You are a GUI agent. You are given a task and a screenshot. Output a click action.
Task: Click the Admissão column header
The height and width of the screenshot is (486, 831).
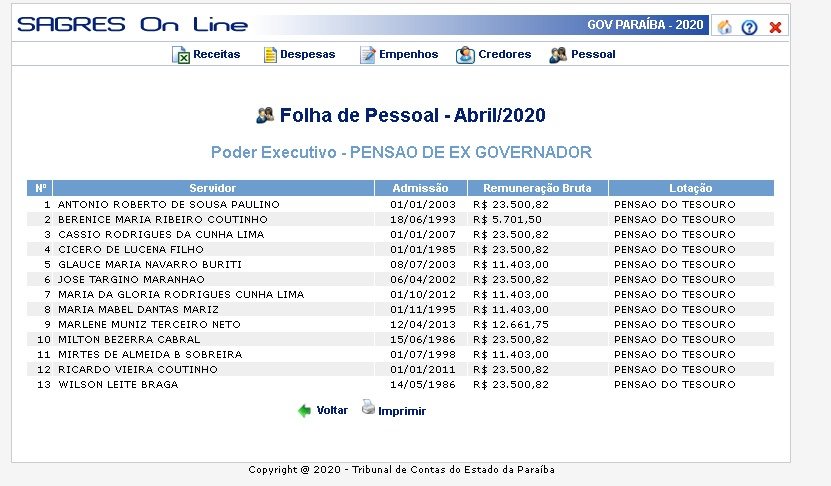pos(420,188)
